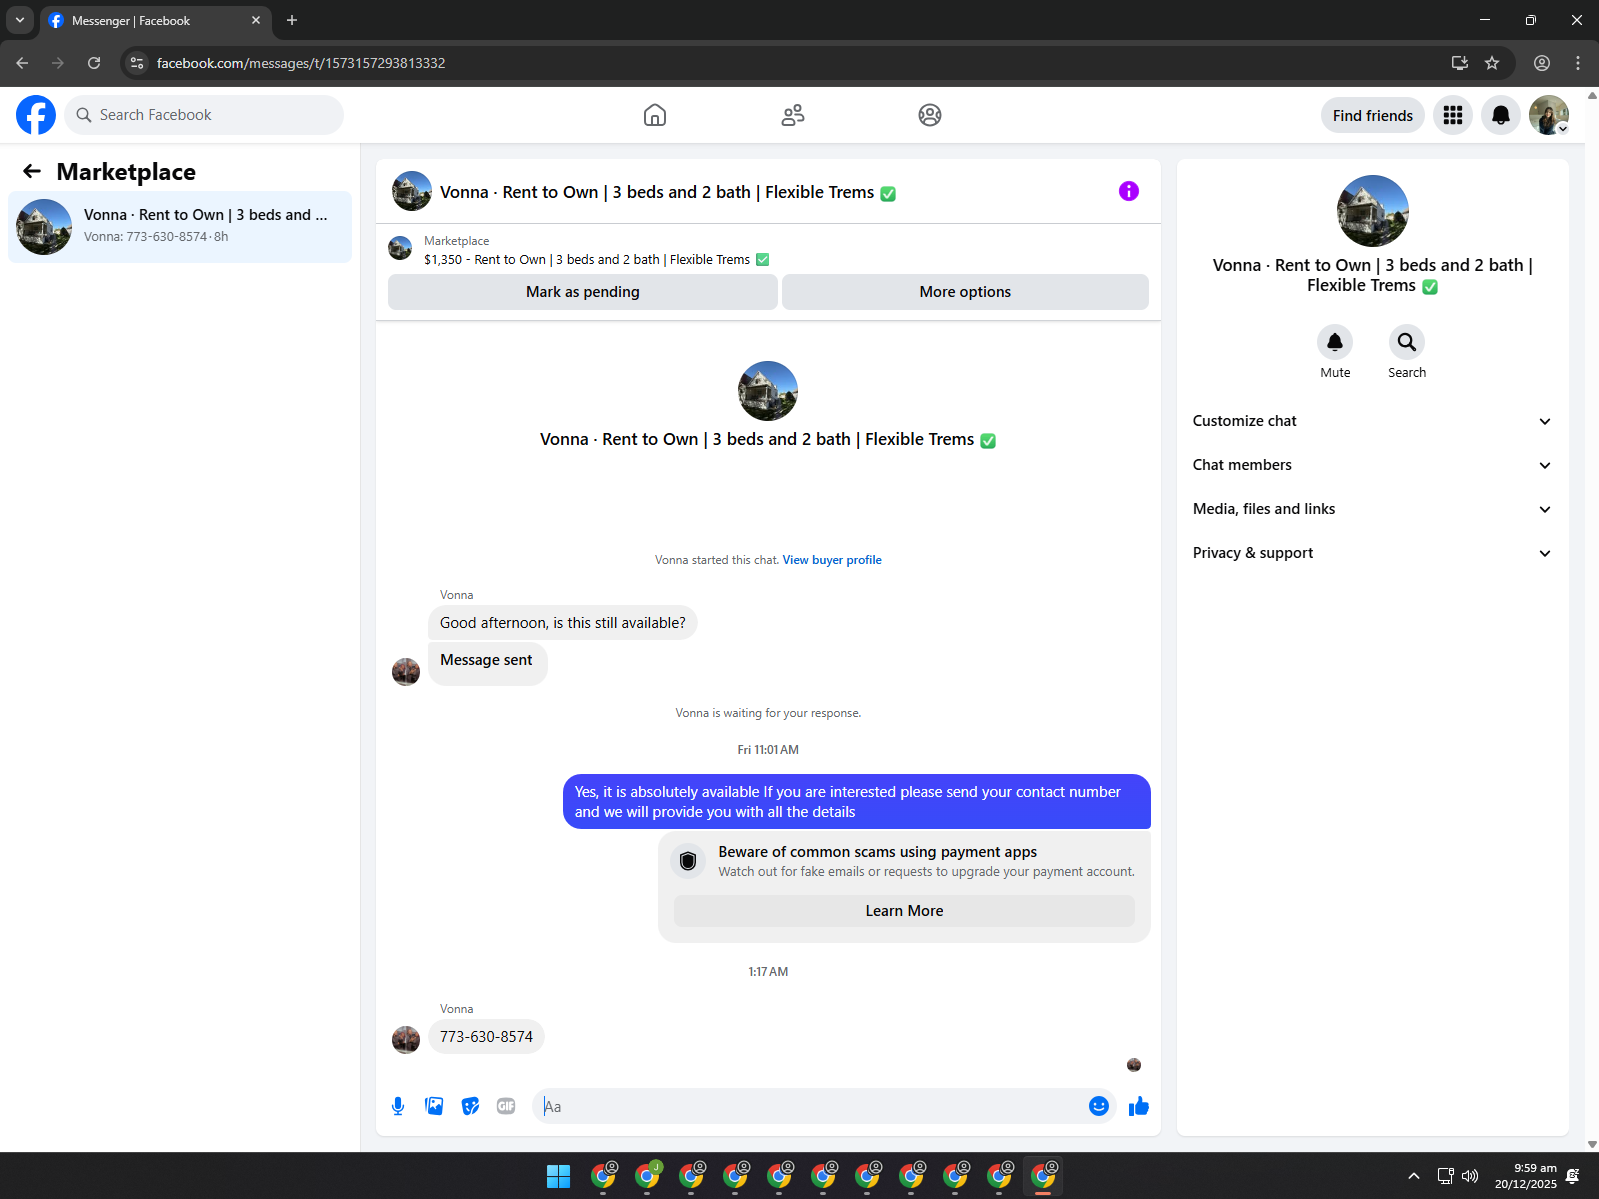The height and width of the screenshot is (1199, 1599).
Task: Click Mark as pending
Action: 583,292
